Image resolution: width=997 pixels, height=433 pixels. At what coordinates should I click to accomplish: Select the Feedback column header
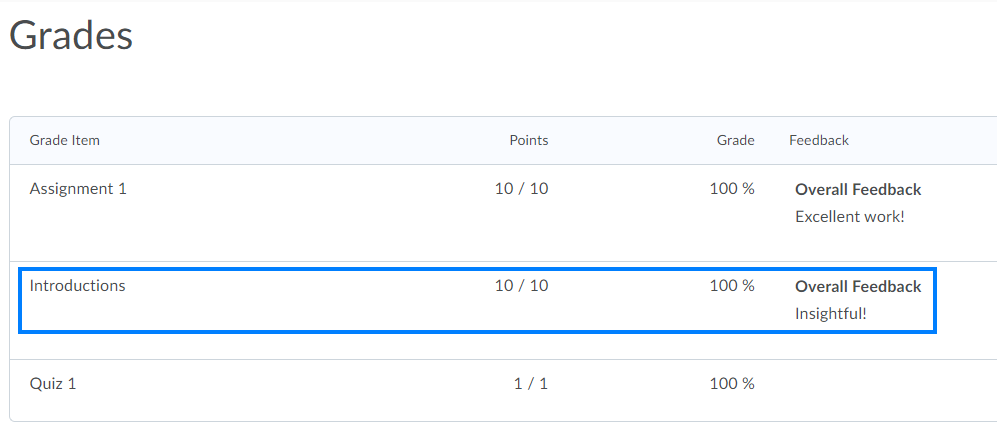(819, 140)
